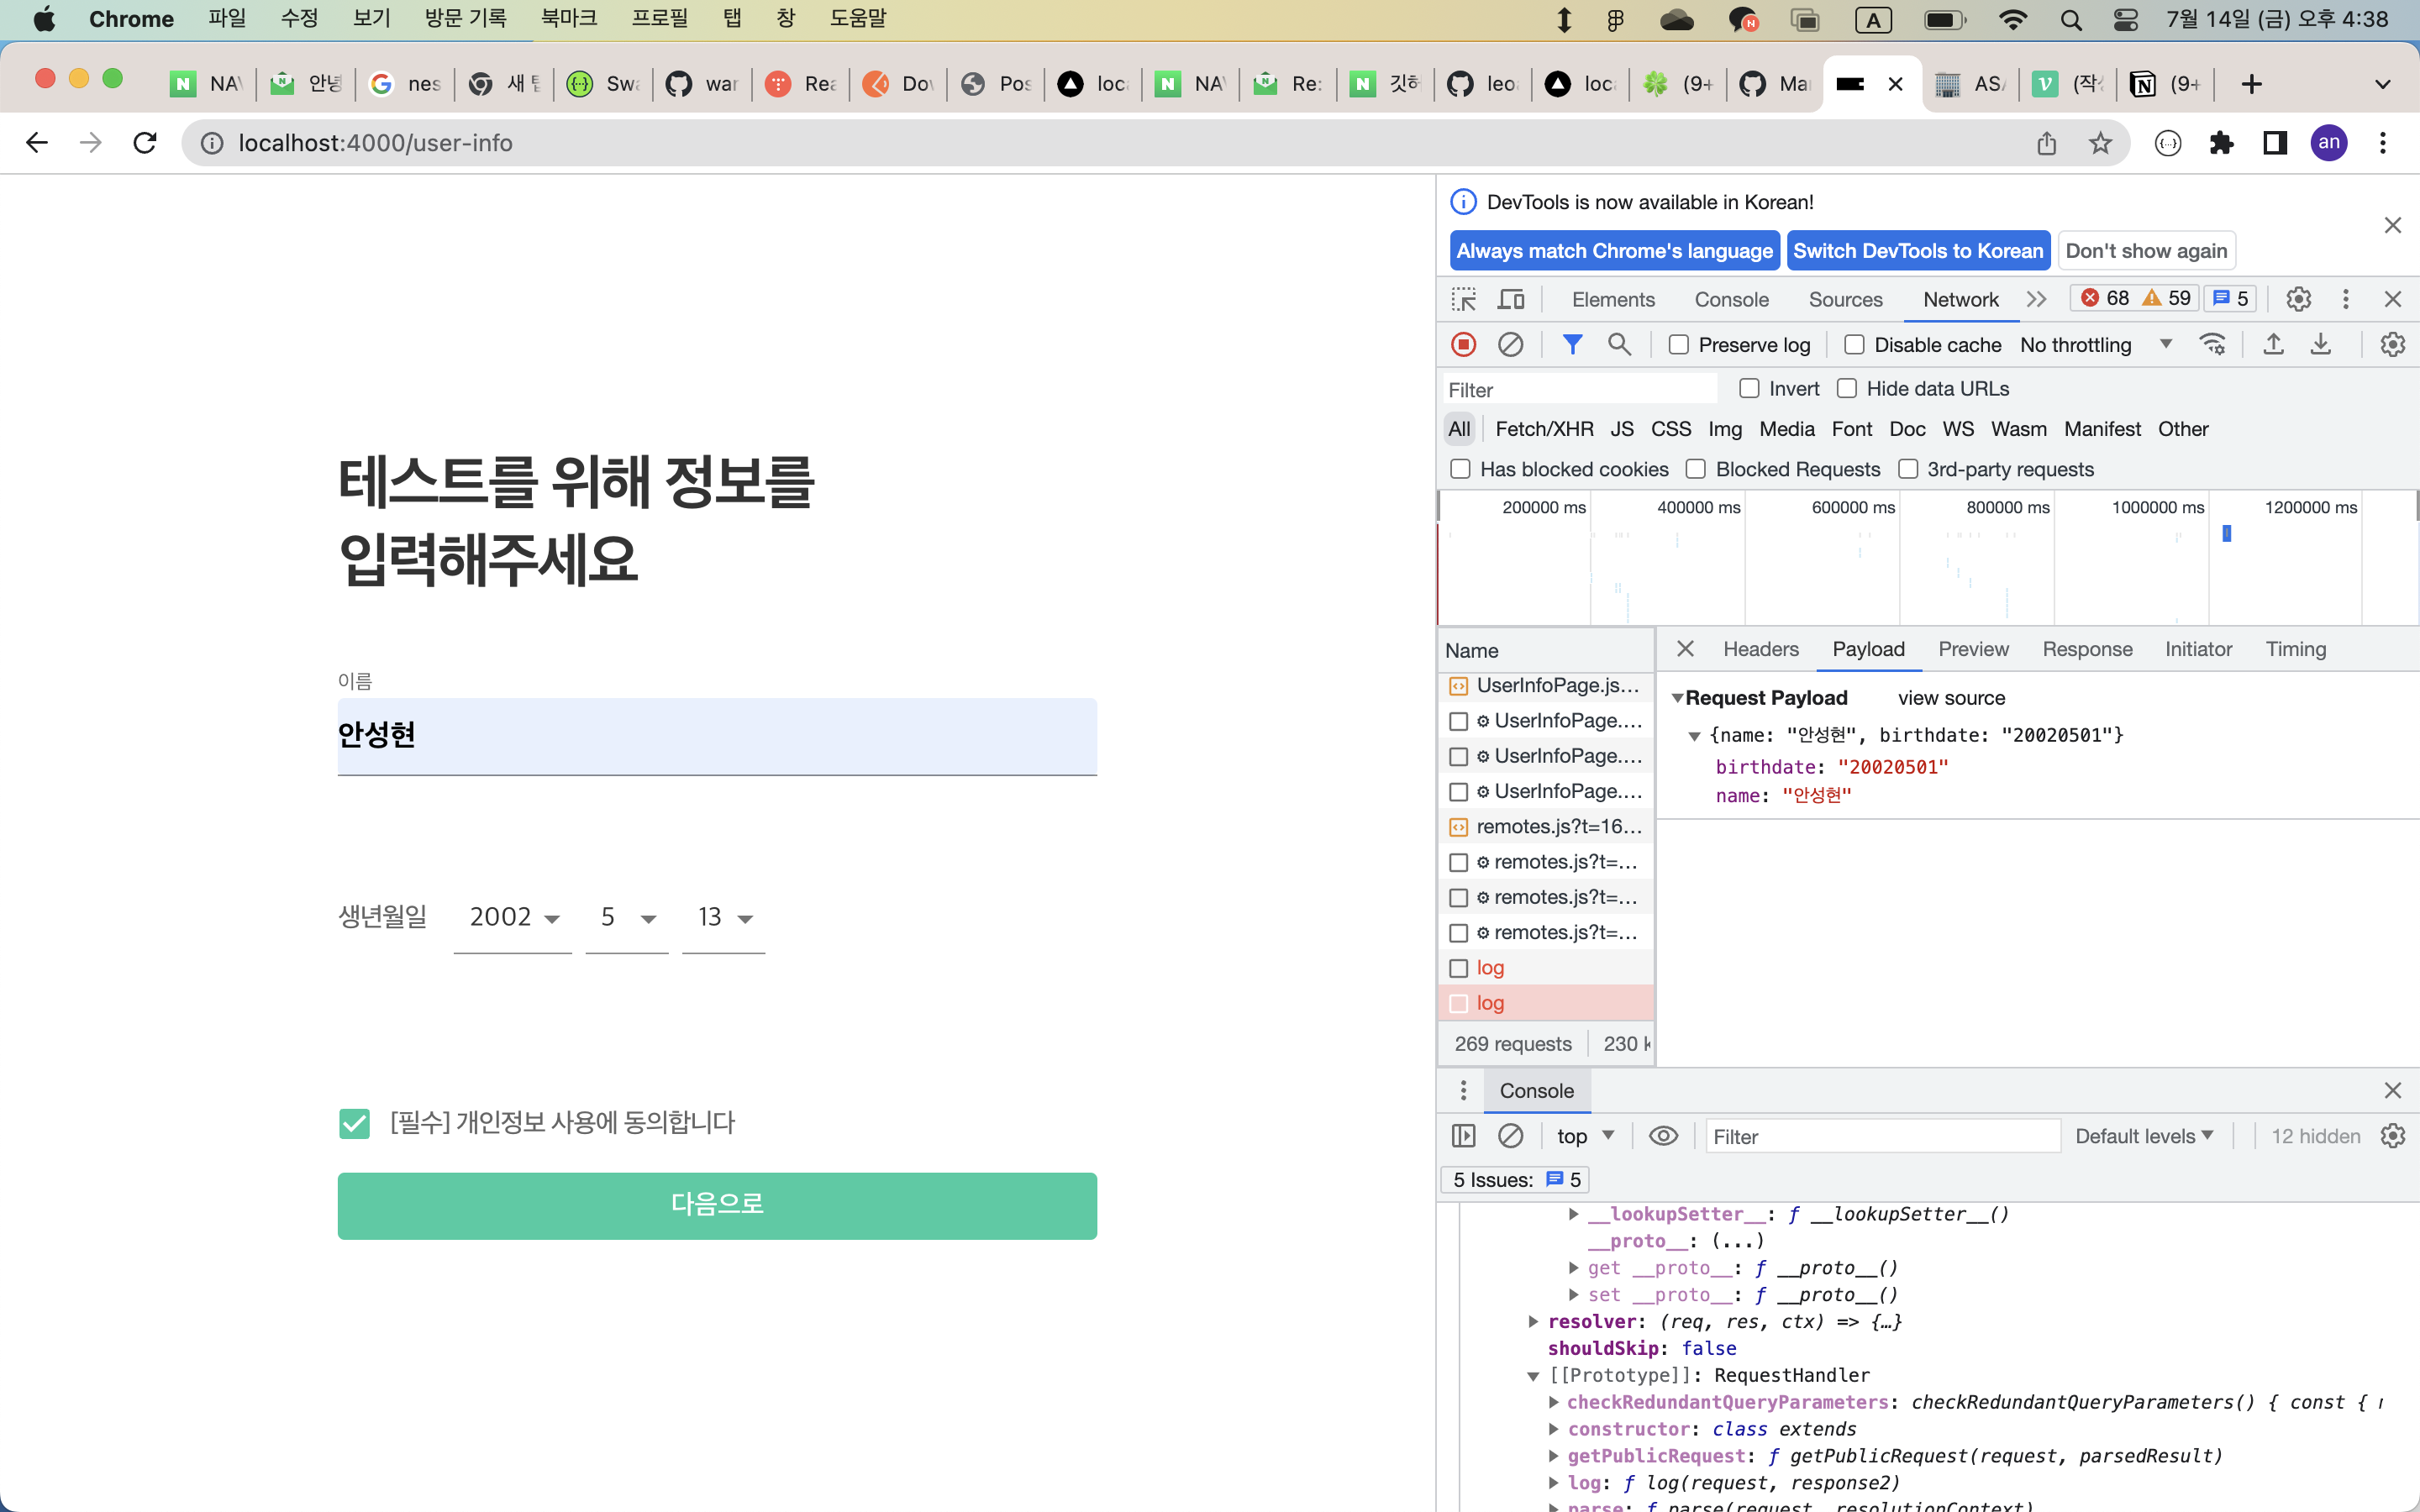Open console top context dropdown

tap(1585, 1136)
